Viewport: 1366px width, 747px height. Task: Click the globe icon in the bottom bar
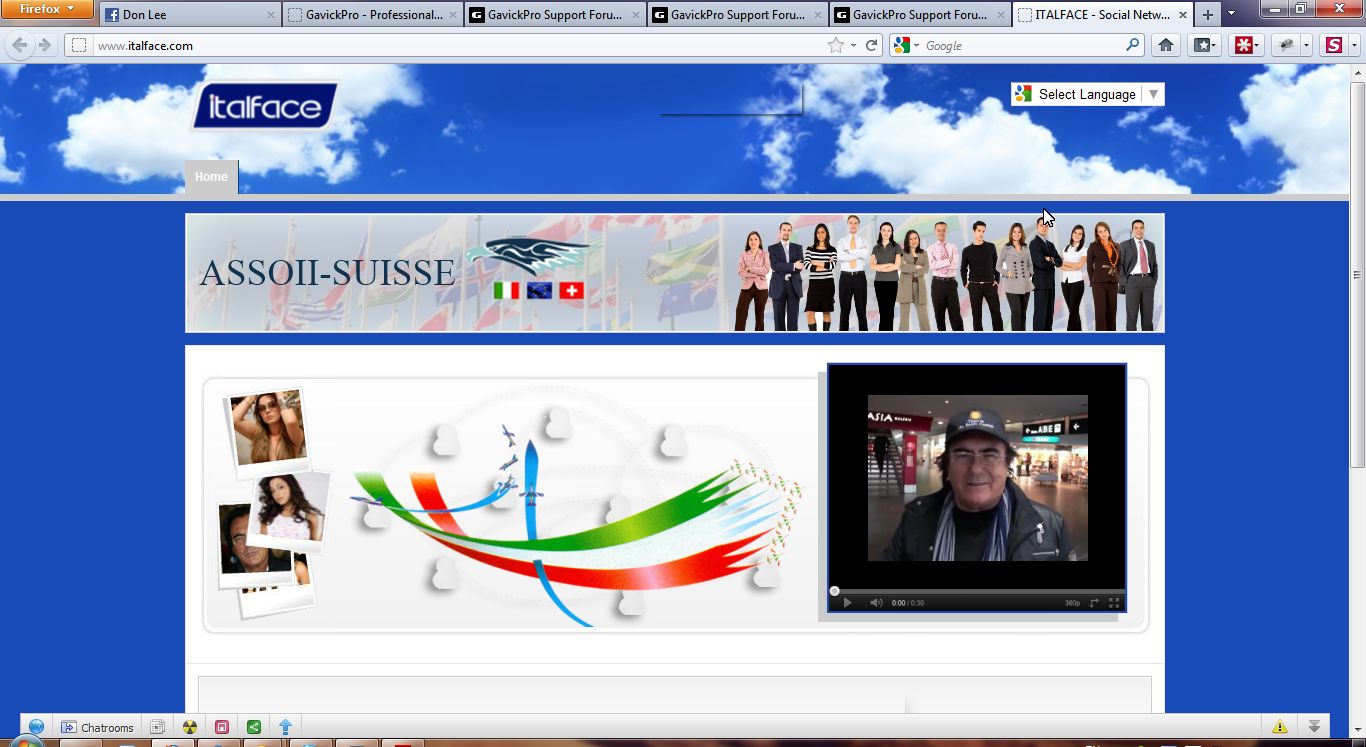[x=36, y=727]
